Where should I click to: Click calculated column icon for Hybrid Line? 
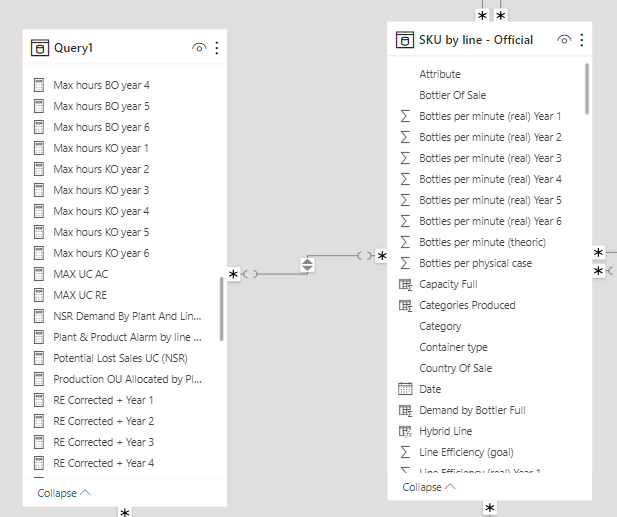click(405, 431)
